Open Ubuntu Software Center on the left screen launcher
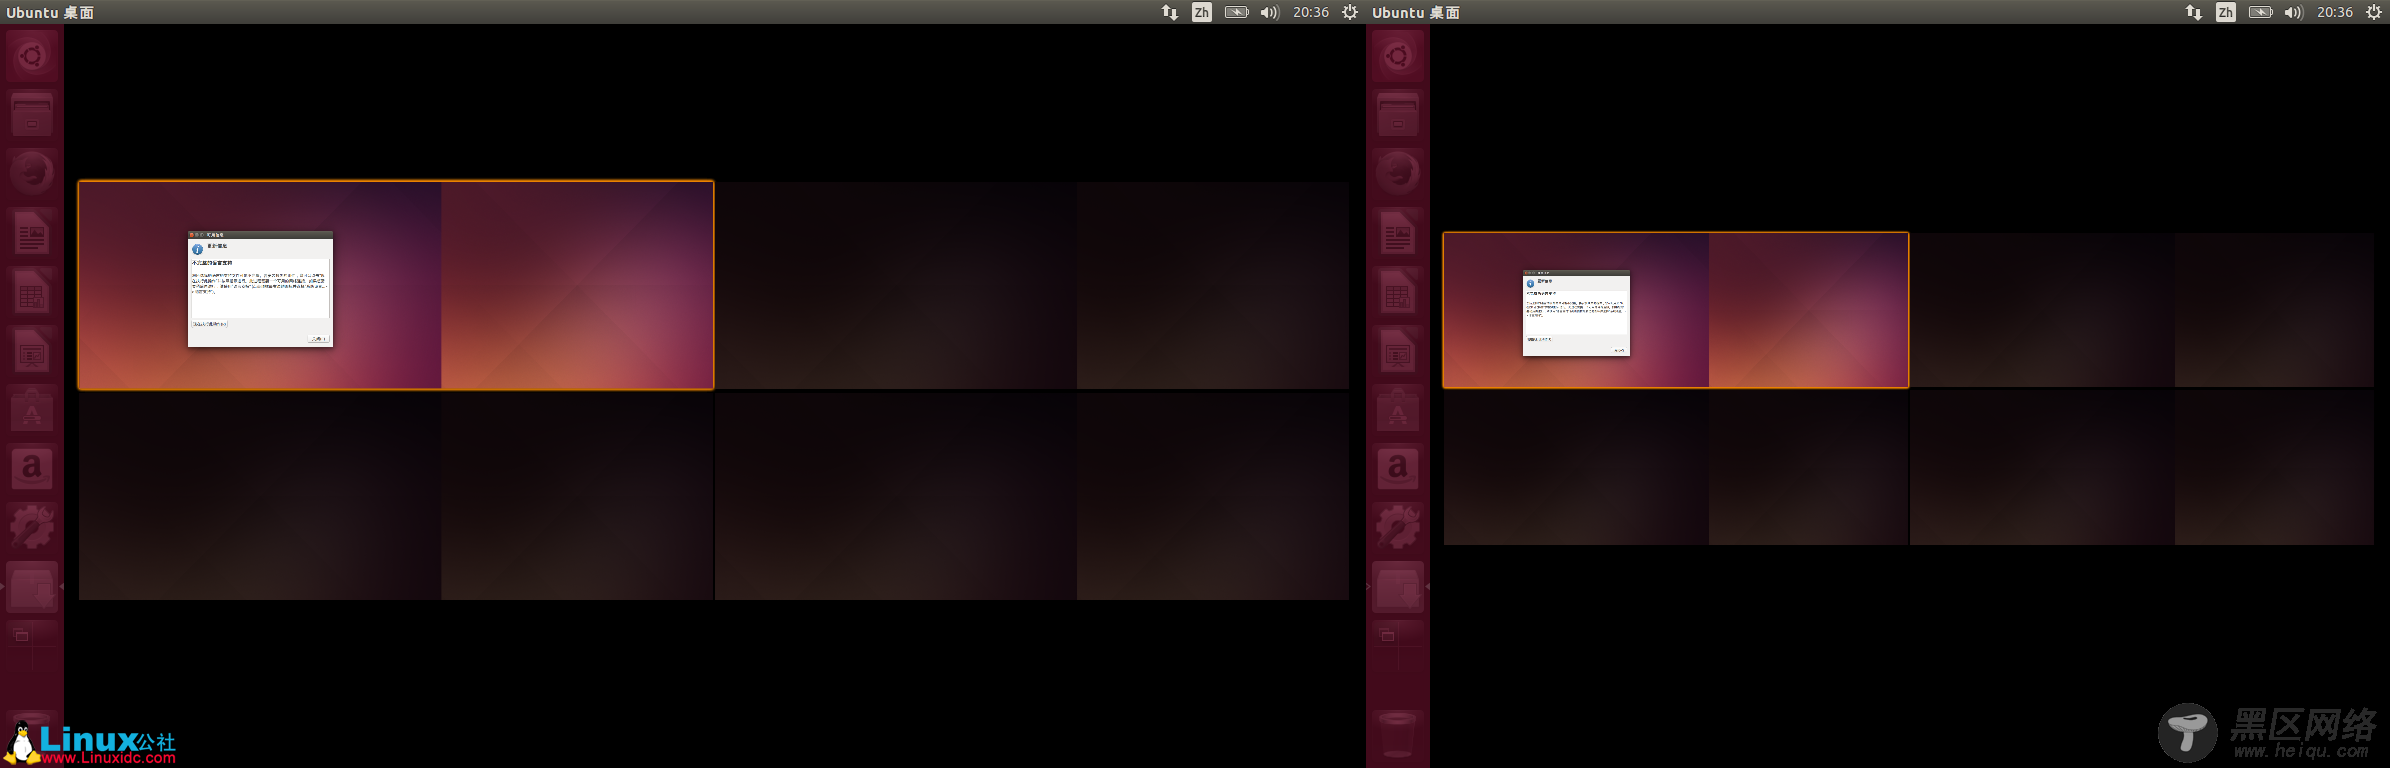Viewport: 2390px width, 768px height. tap(32, 410)
